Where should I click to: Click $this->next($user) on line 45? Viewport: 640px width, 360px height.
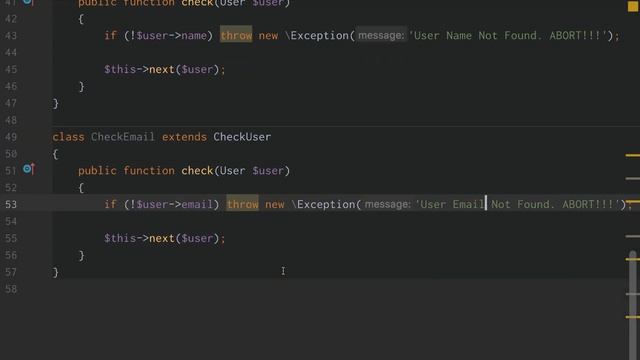(164, 69)
